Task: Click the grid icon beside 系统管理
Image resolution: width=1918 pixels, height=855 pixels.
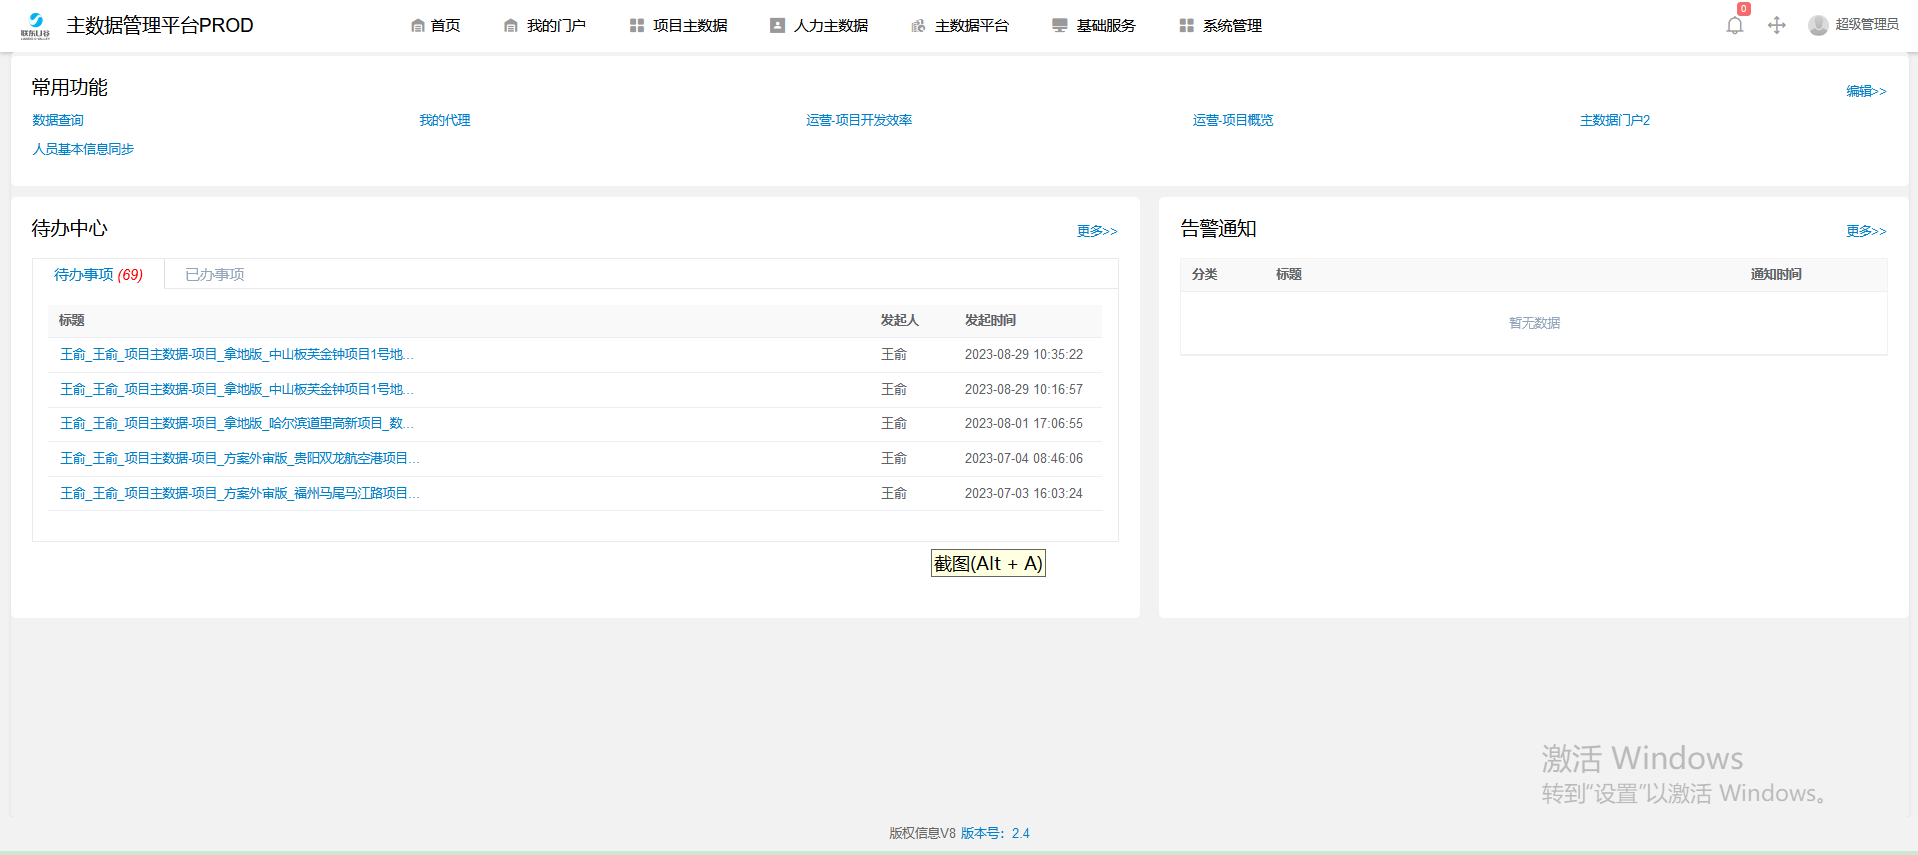Action: tap(1187, 26)
